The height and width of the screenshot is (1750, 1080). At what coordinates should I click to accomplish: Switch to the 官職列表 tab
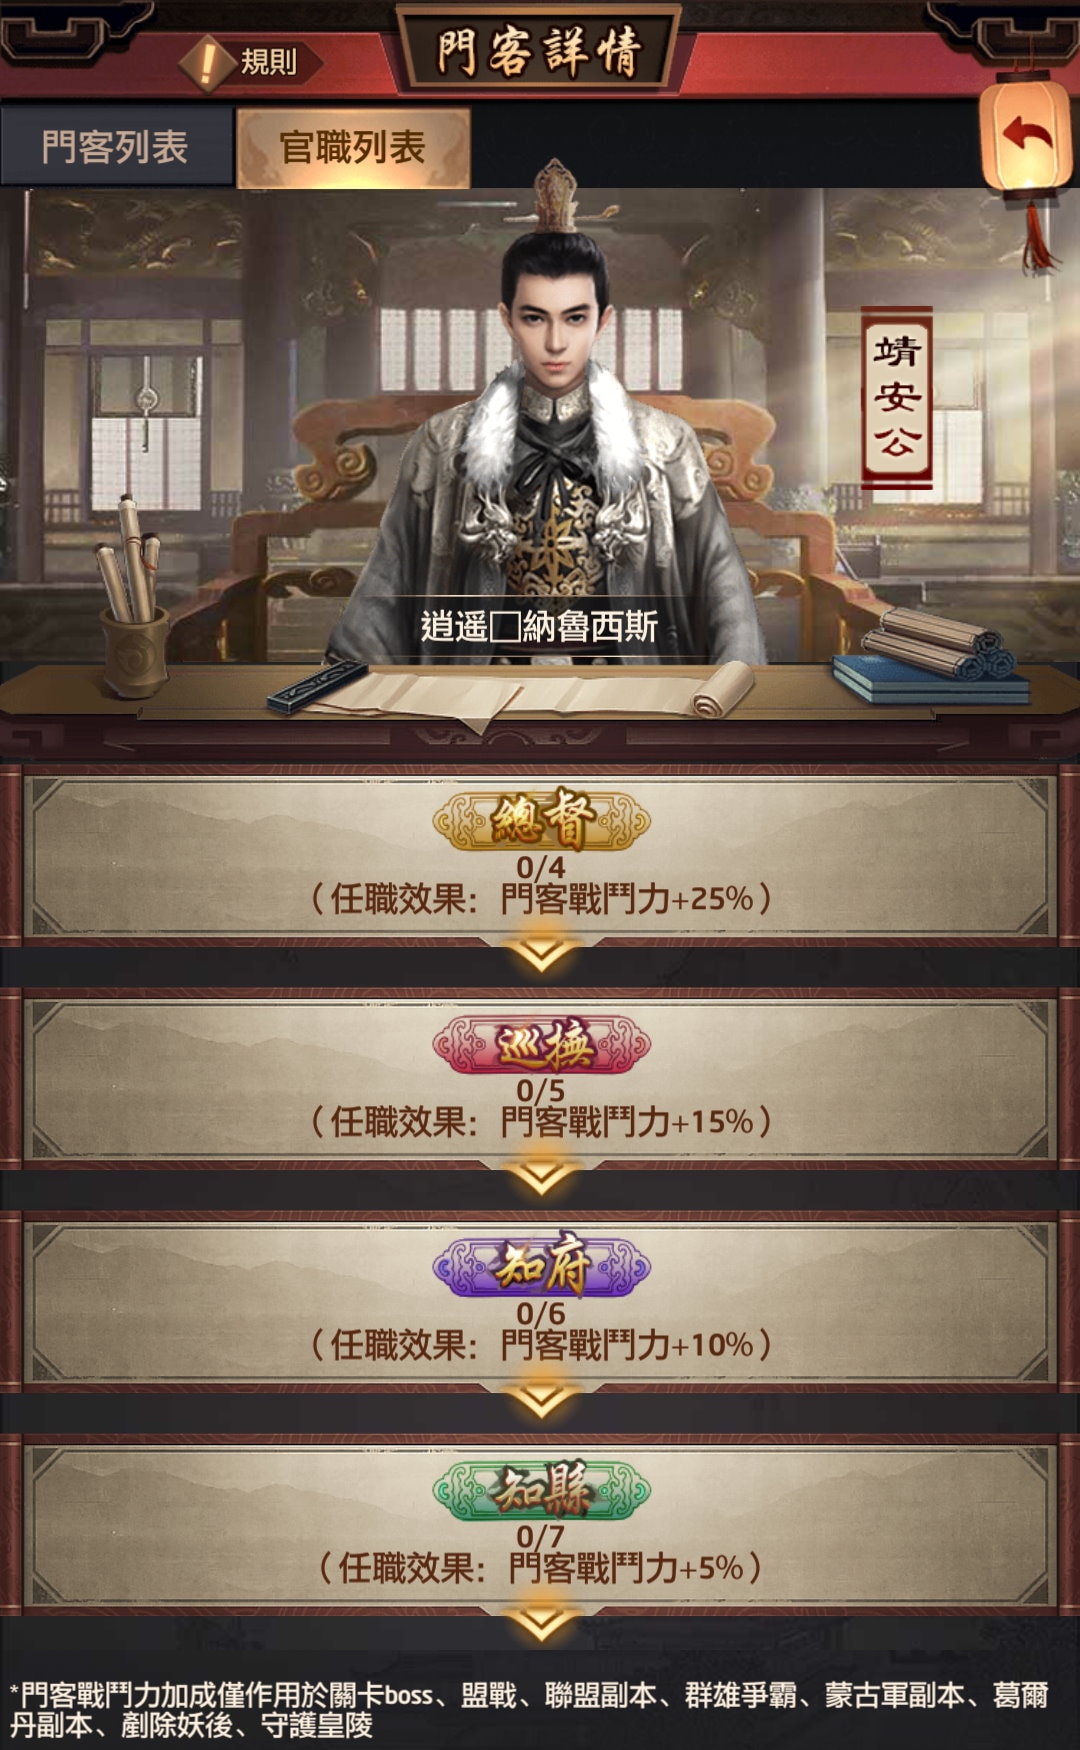tap(353, 147)
